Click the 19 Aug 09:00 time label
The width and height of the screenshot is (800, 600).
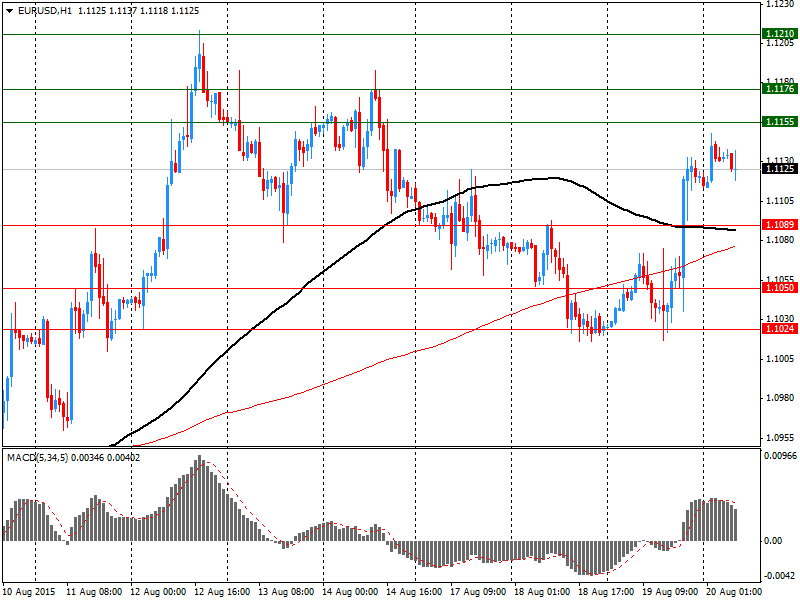[670, 592]
